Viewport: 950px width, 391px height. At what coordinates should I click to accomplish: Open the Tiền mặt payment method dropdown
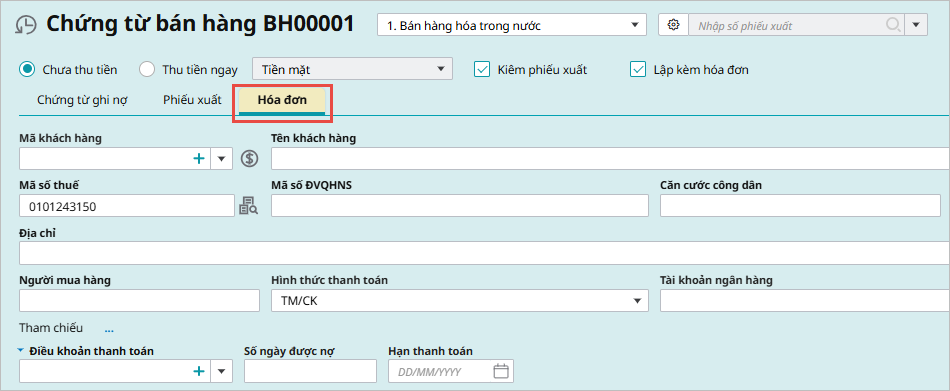pyautogui.click(x=353, y=69)
